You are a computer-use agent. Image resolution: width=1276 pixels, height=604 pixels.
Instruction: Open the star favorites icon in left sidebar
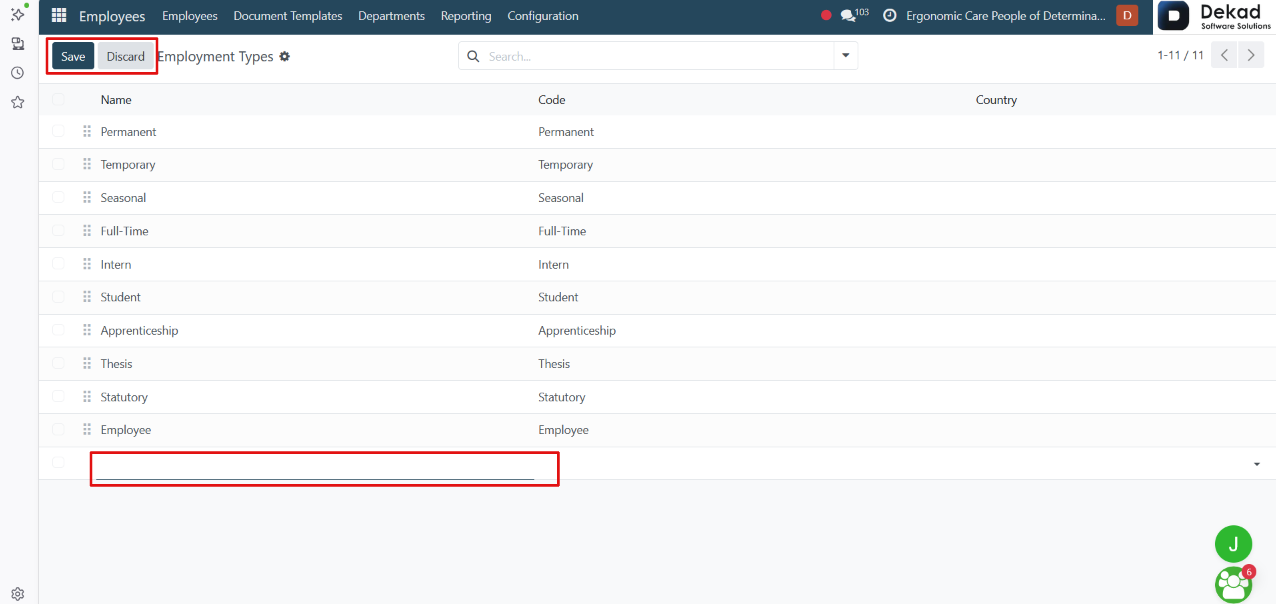tap(17, 102)
